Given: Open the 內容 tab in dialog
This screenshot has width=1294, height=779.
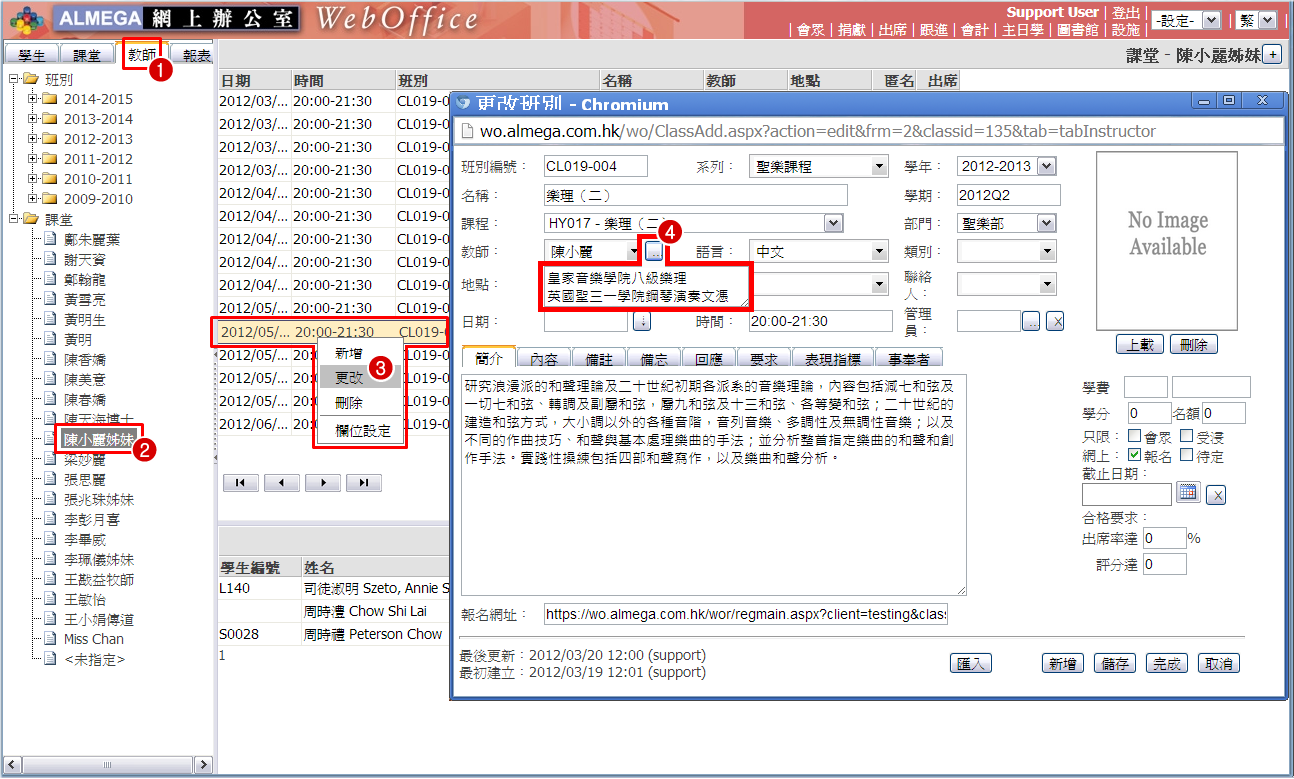Looking at the screenshot, I should click(x=544, y=359).
